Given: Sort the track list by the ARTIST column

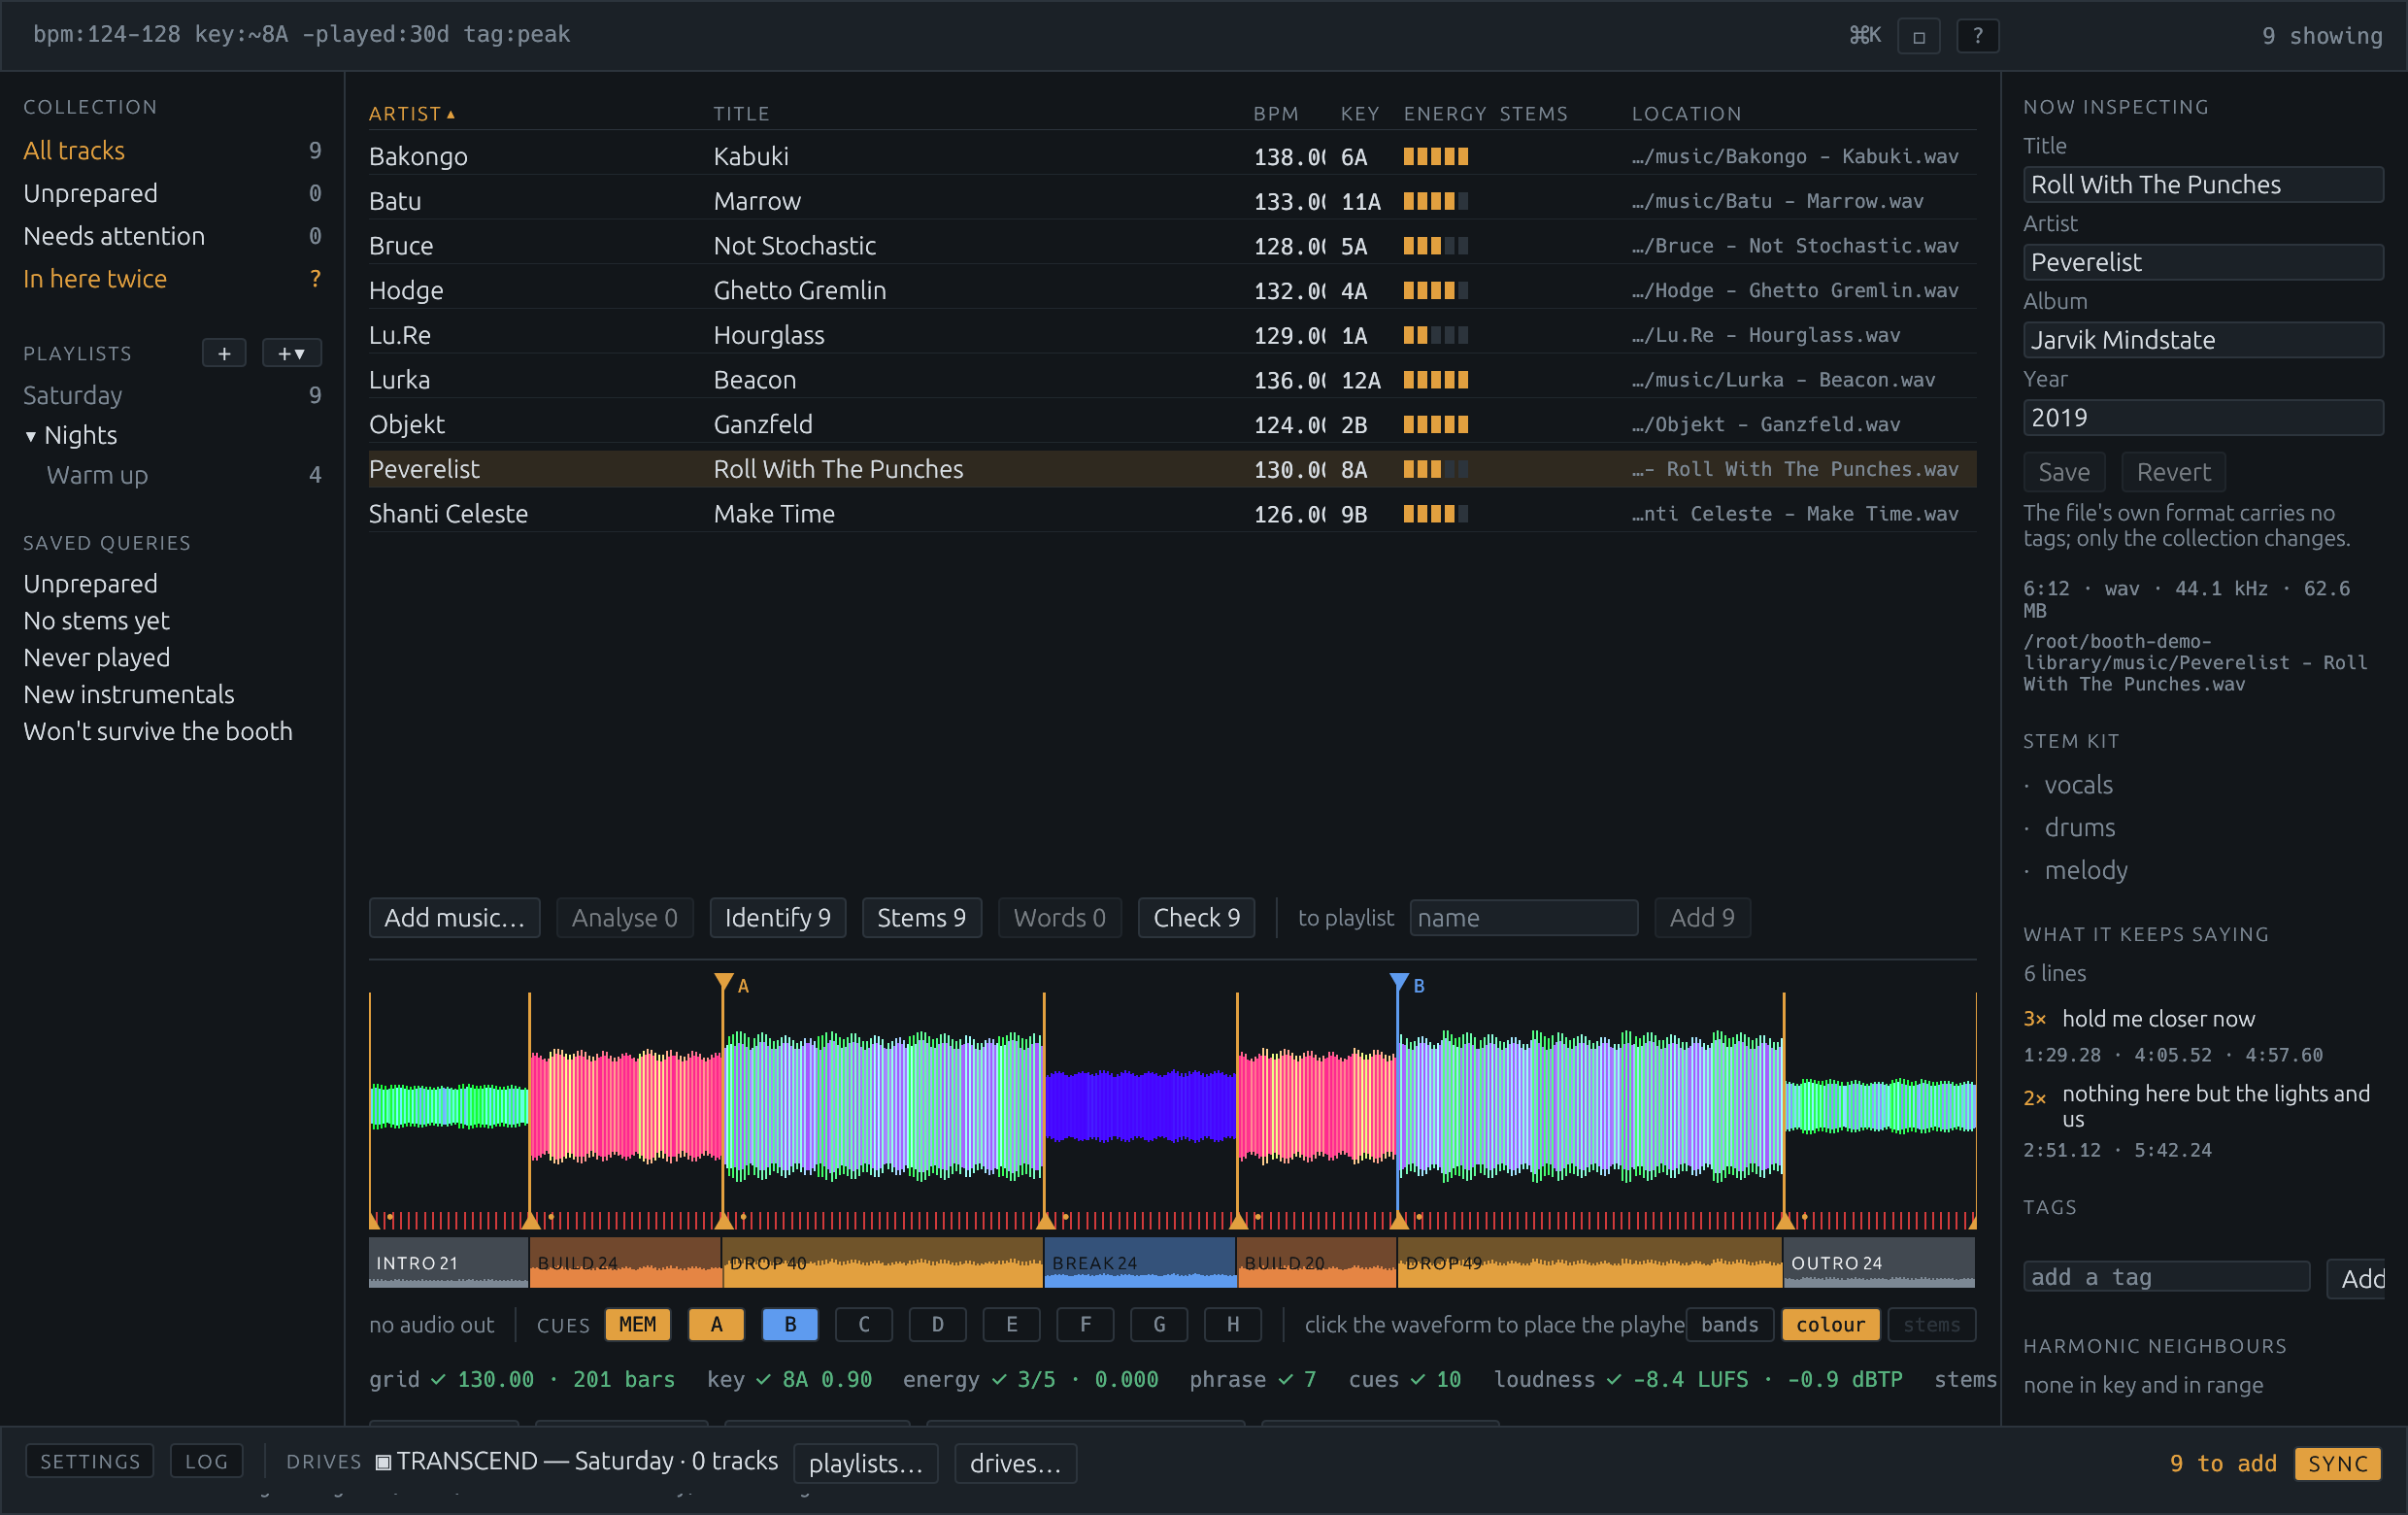Looking at the screenshot, I should [411, 114].
